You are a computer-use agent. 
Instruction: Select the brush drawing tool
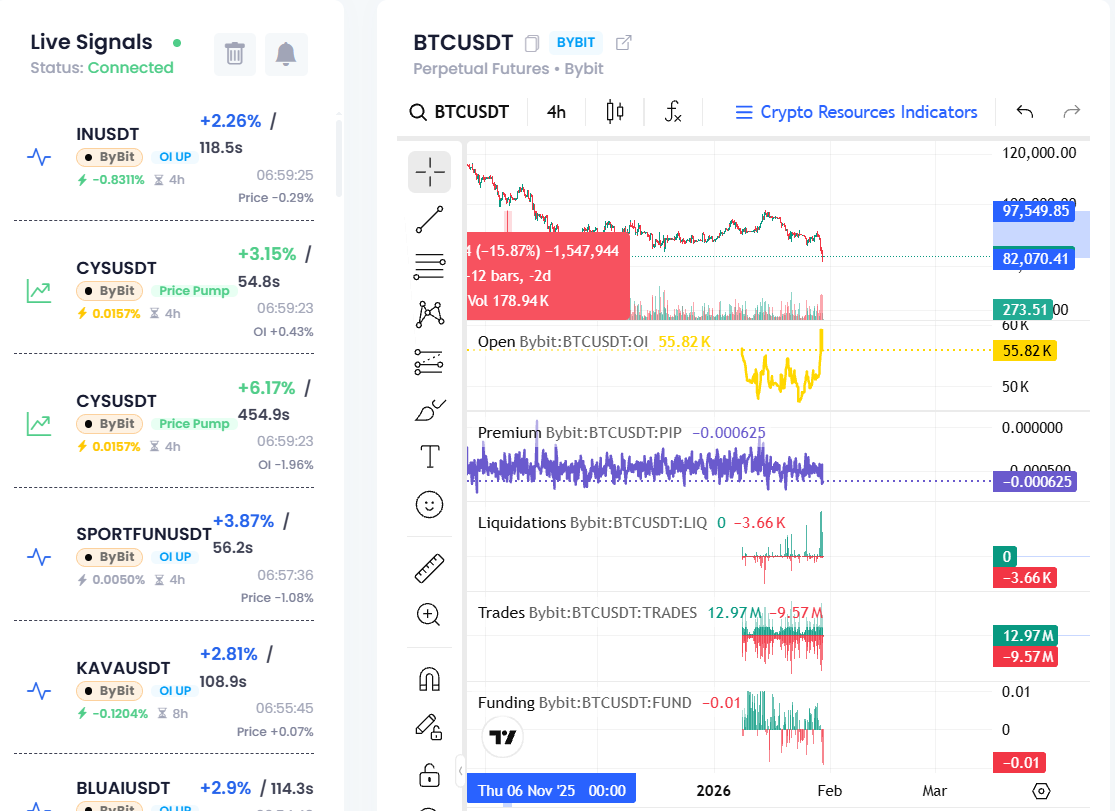430,410
